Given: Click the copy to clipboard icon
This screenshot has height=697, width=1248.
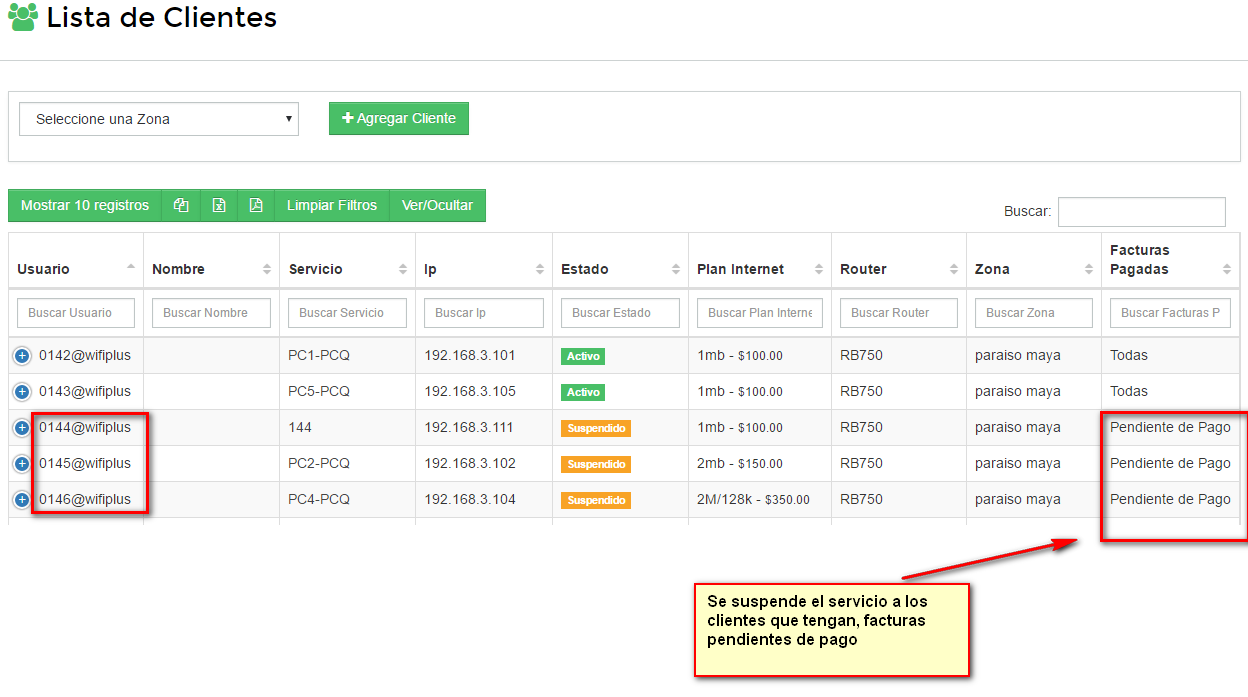Looking at the screenshot, I should [181, 206].
